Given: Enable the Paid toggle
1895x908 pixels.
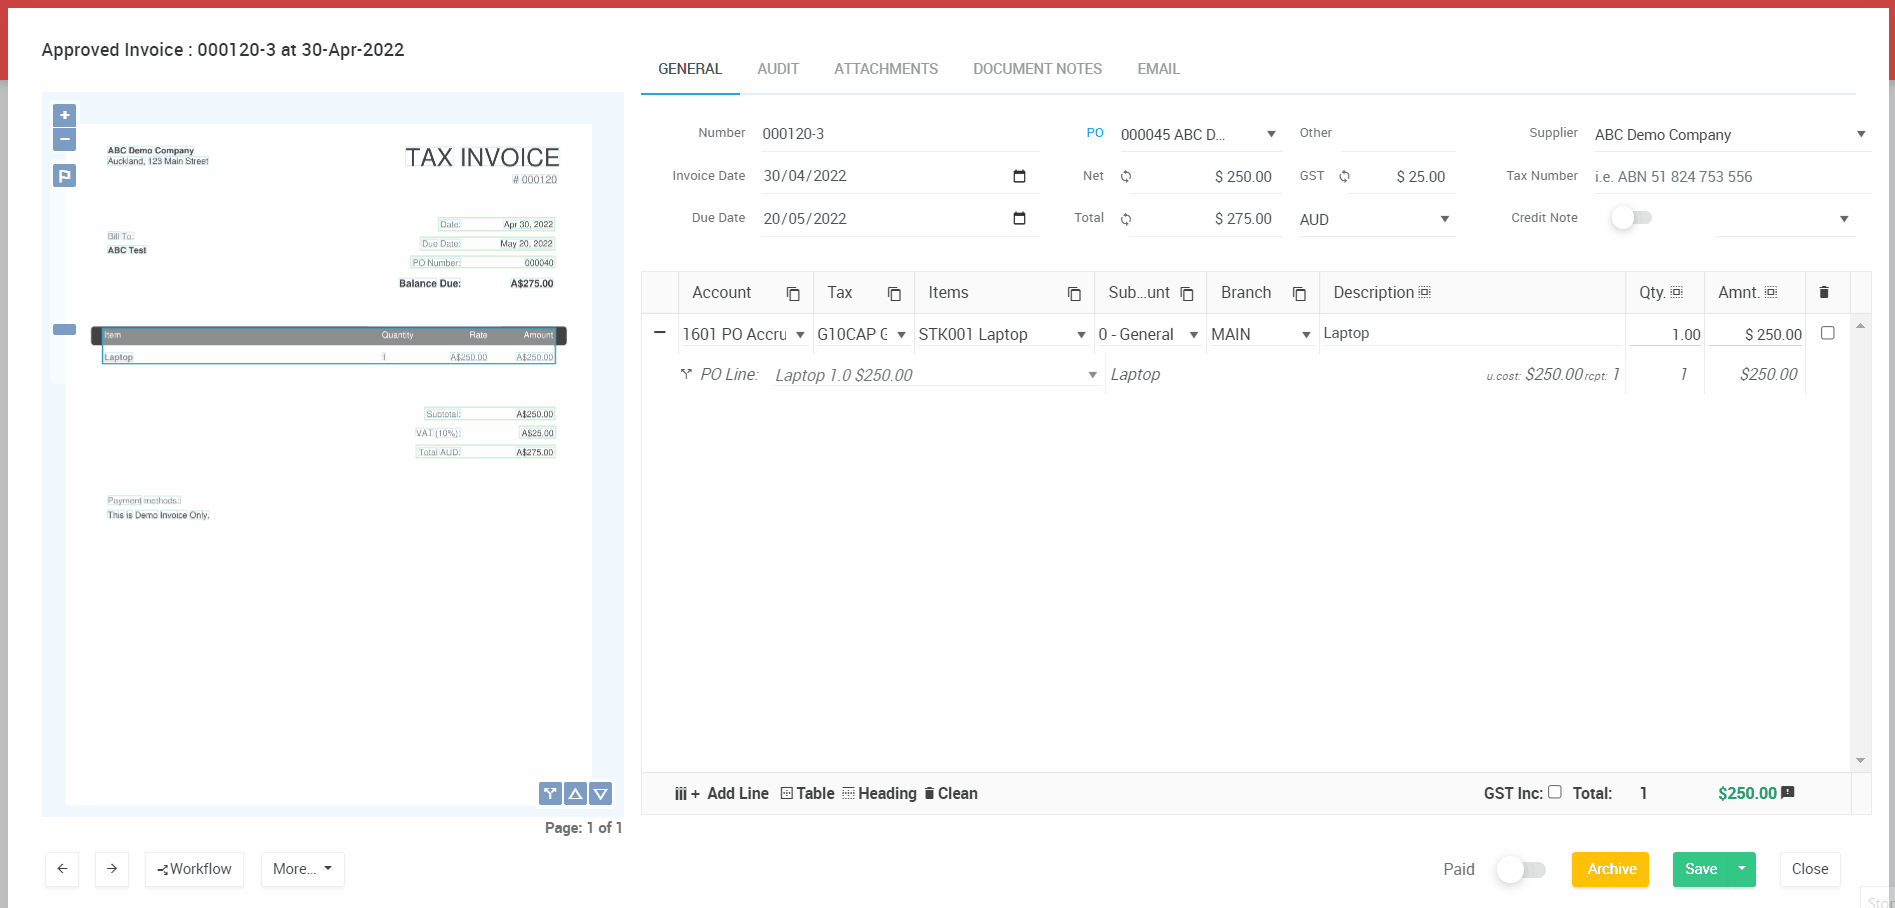Looking at the screenshot, I should (1521, 869).
